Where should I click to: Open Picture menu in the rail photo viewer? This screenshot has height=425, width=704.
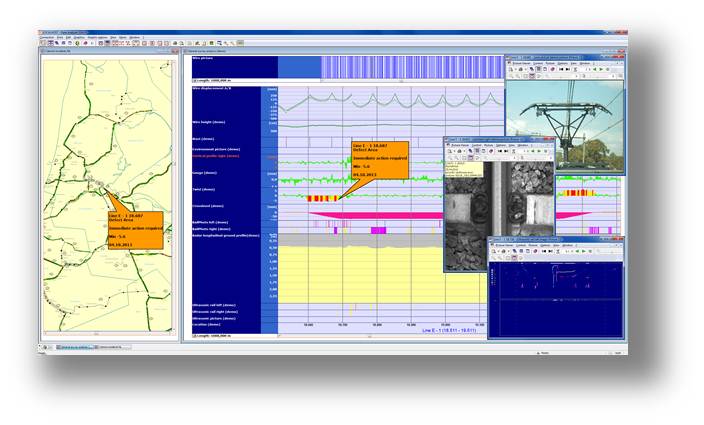click(488, 145)
